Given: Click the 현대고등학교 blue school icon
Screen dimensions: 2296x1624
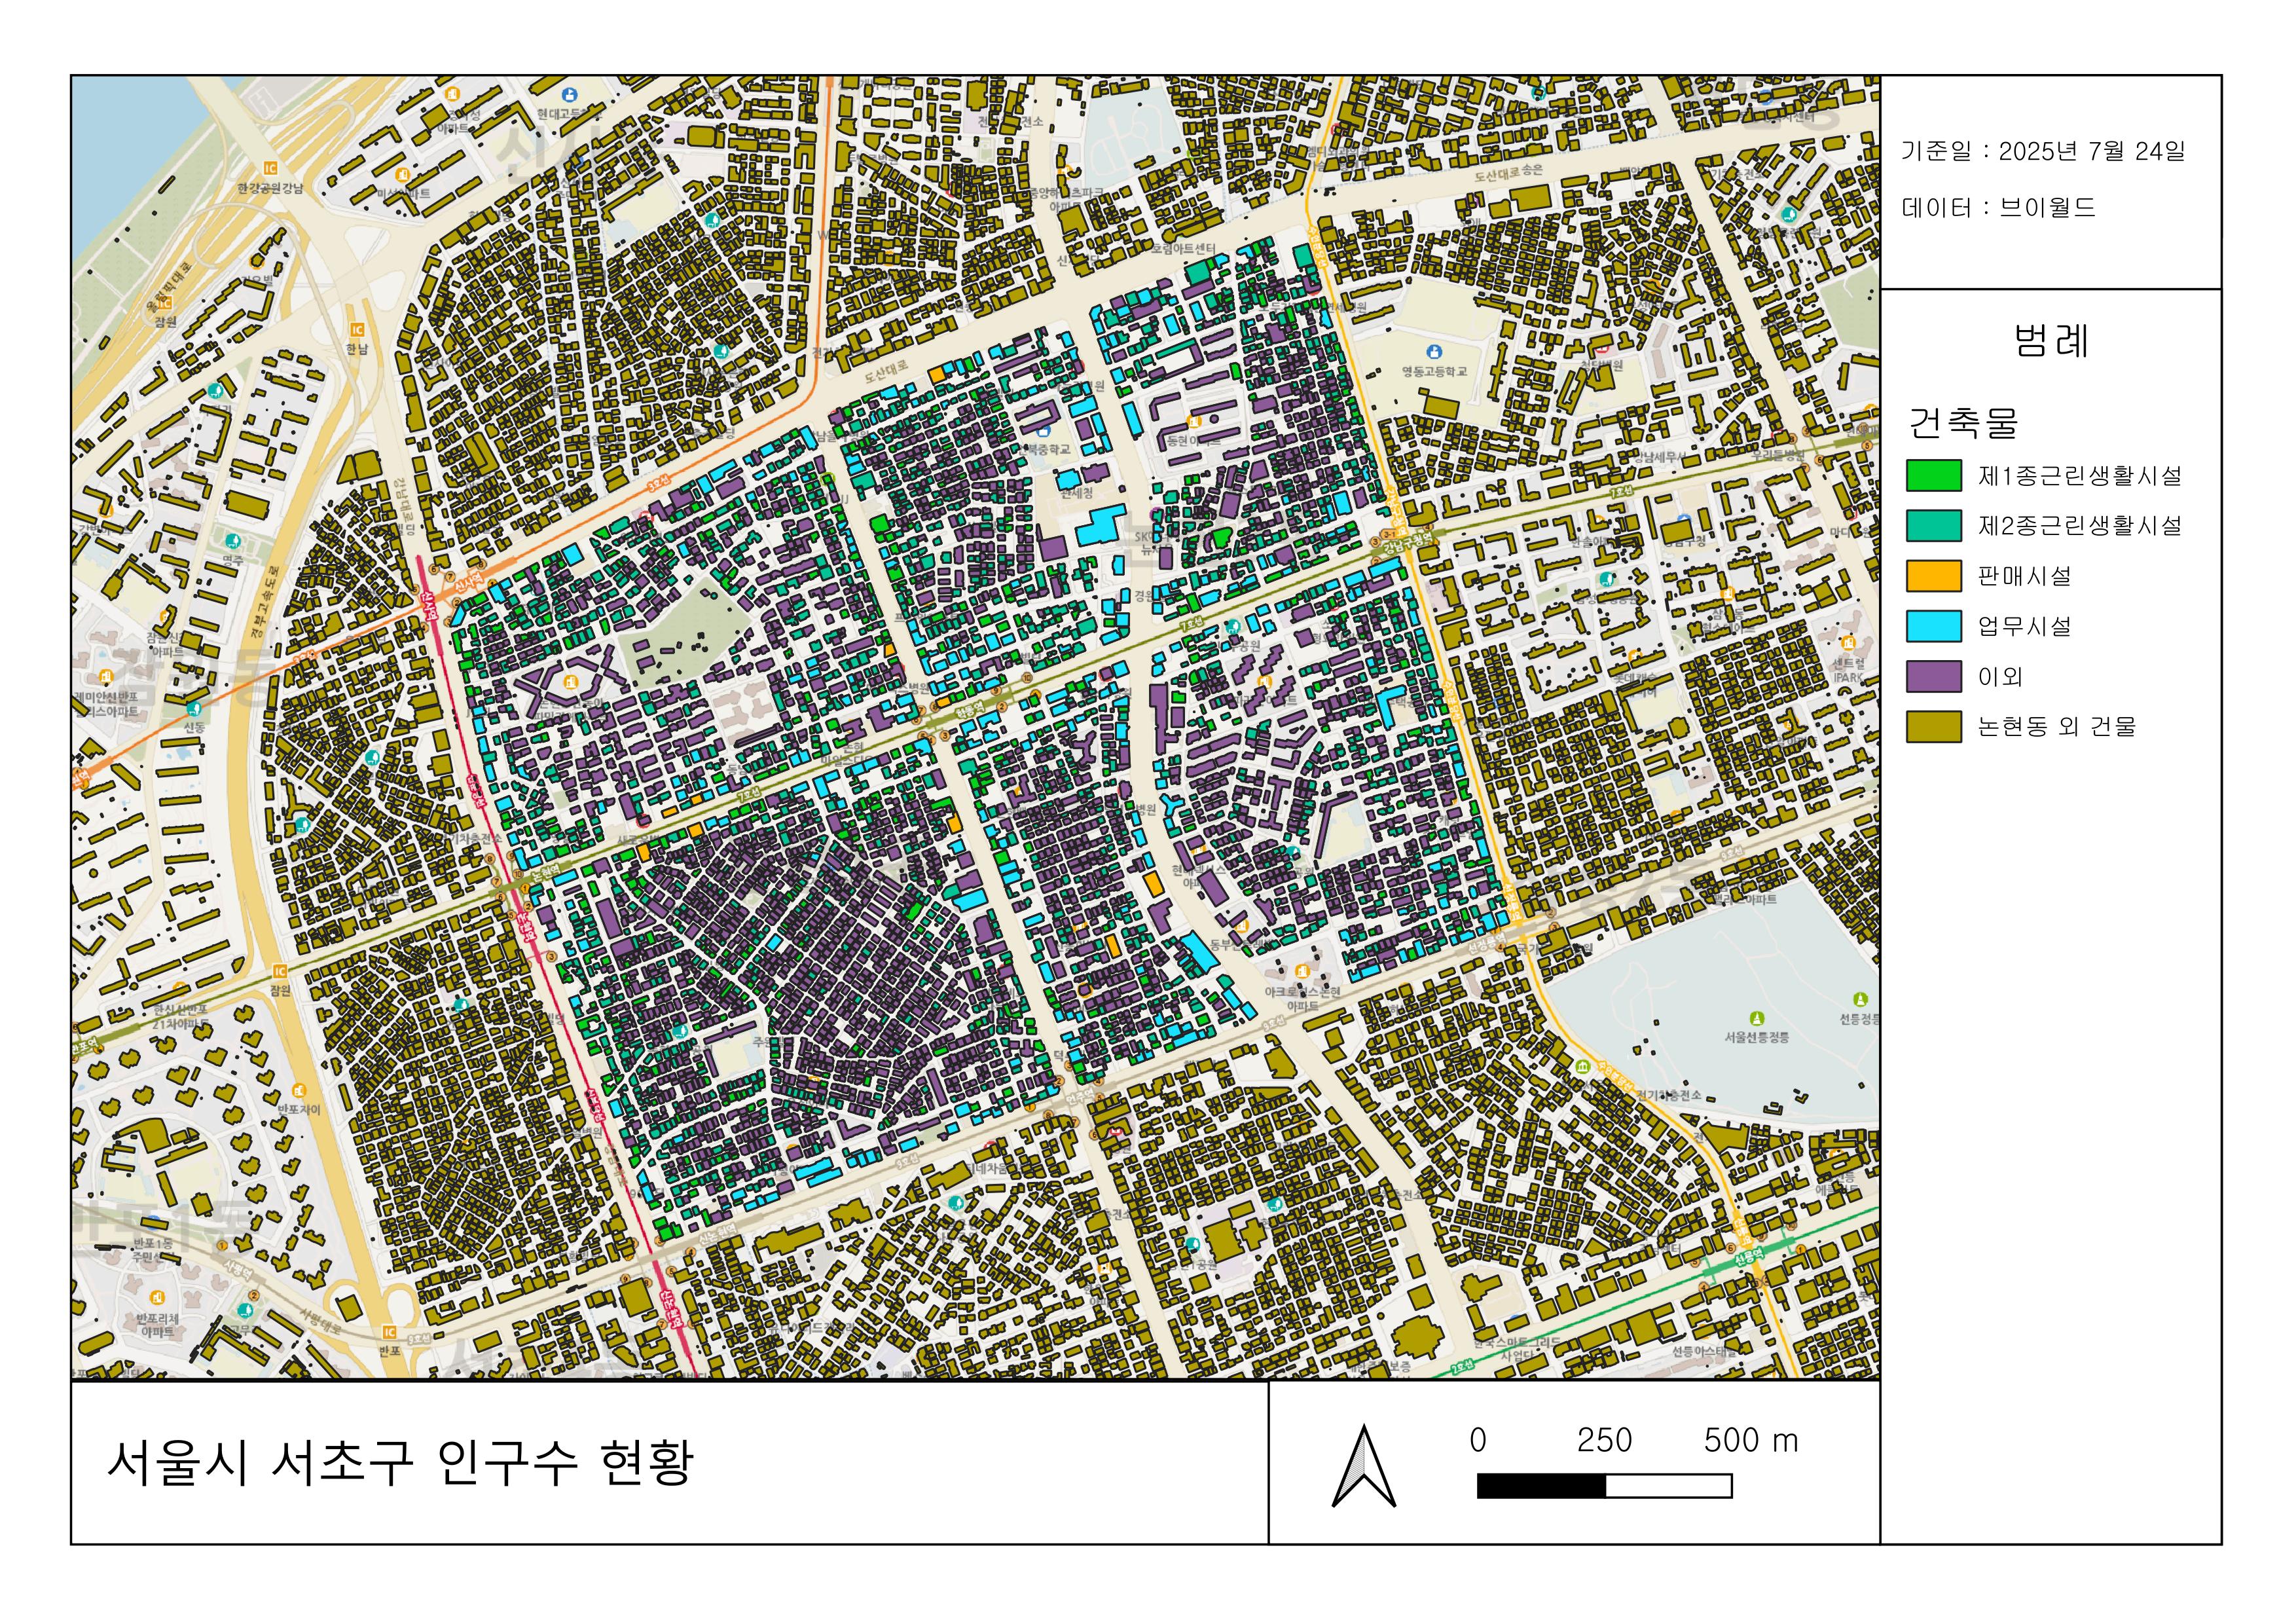Looking at the screenshot, I should pos(570,95).
